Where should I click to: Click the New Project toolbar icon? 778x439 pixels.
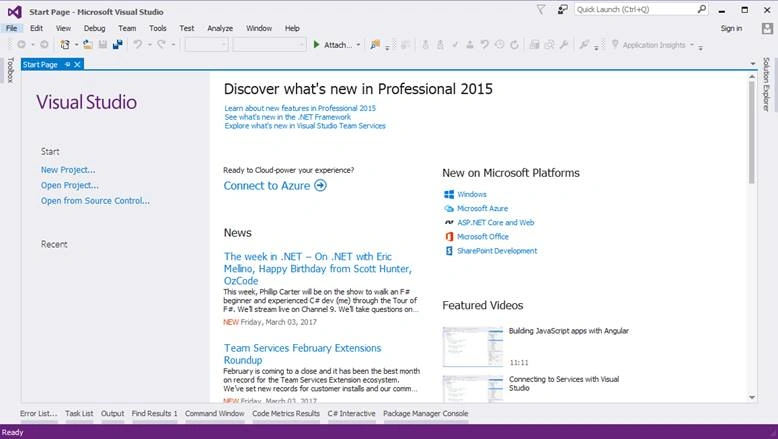coord(65,45)
